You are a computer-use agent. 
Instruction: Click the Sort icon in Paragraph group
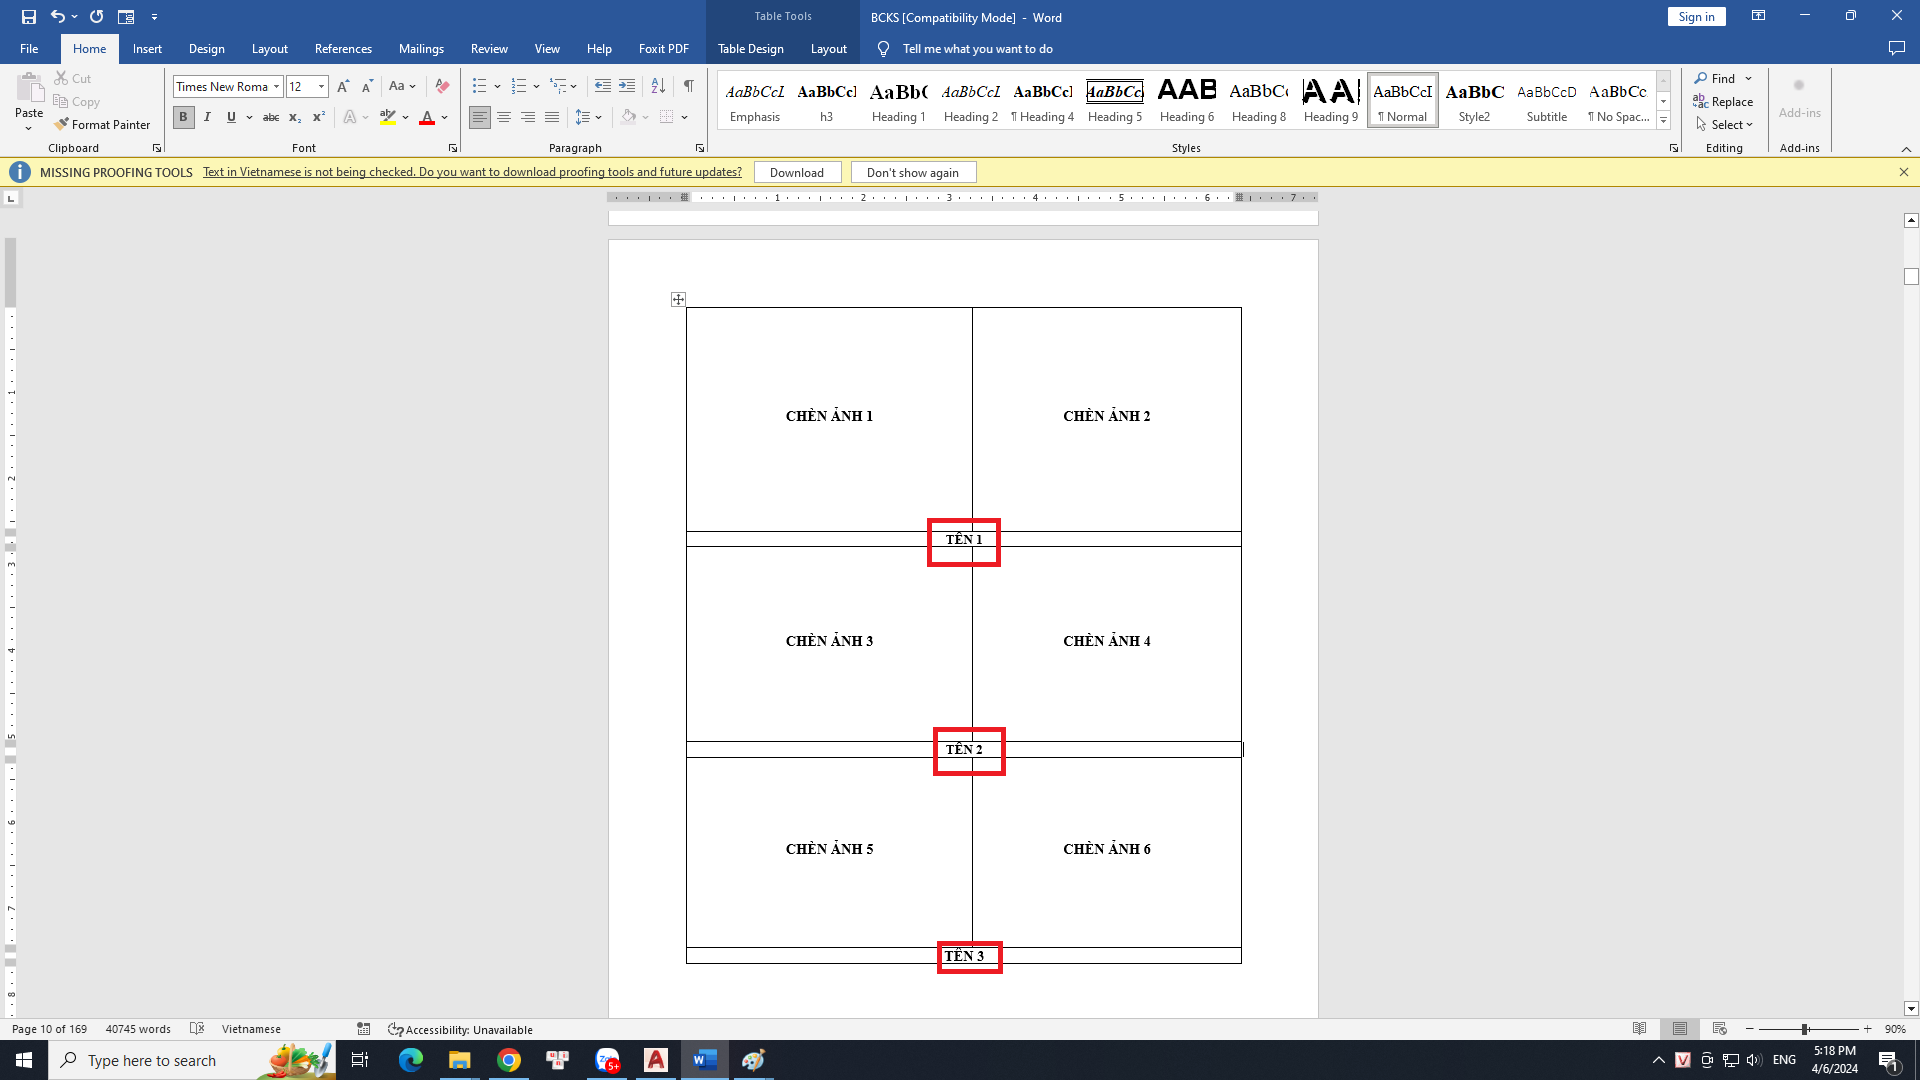[657, 87]
